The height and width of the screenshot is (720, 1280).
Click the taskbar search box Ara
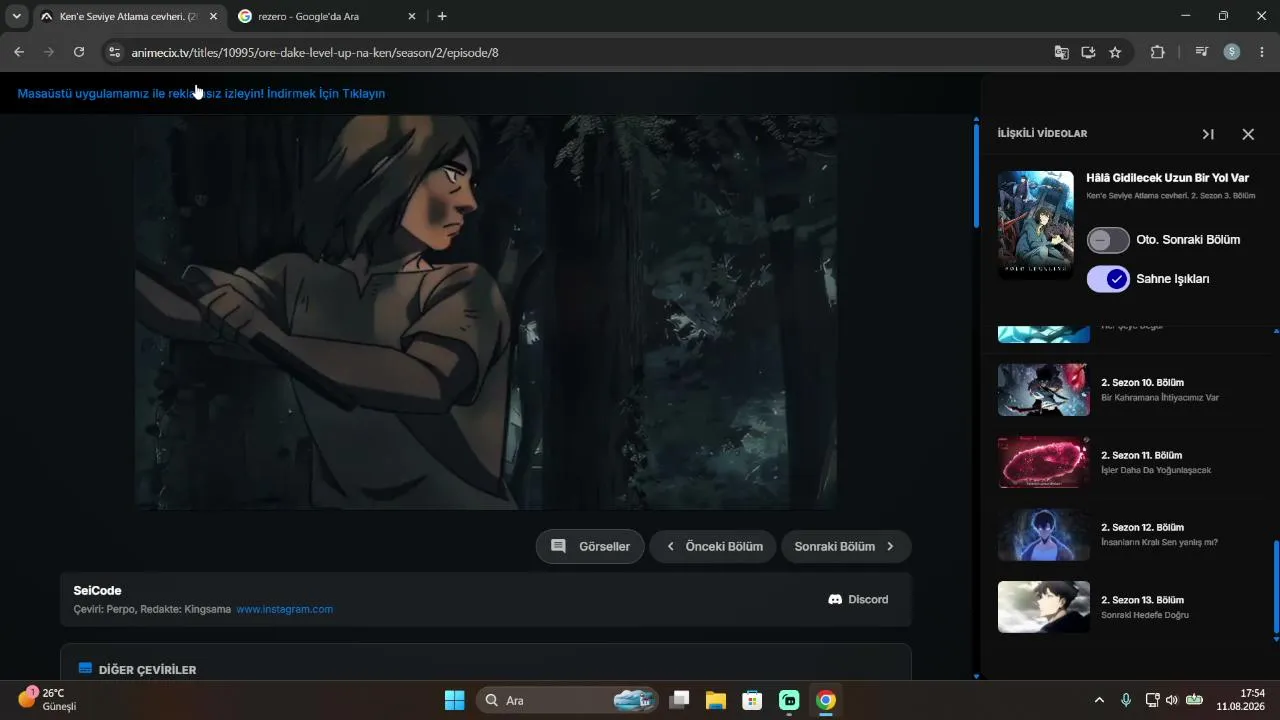click(567, 700)
